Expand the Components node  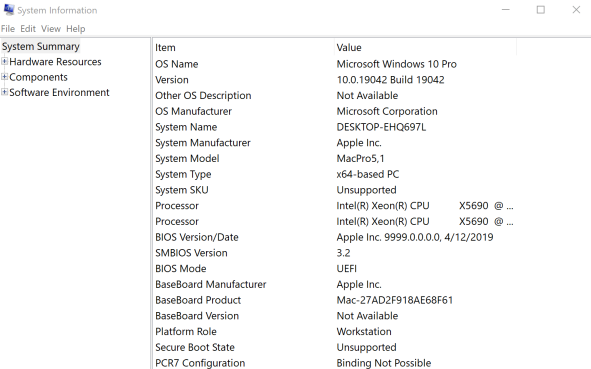coord(5,77)
